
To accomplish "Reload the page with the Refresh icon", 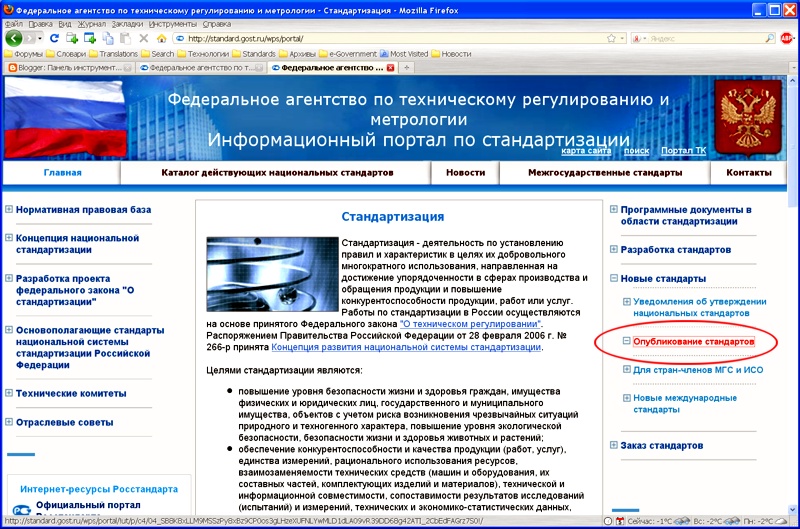I will point(54,38).
